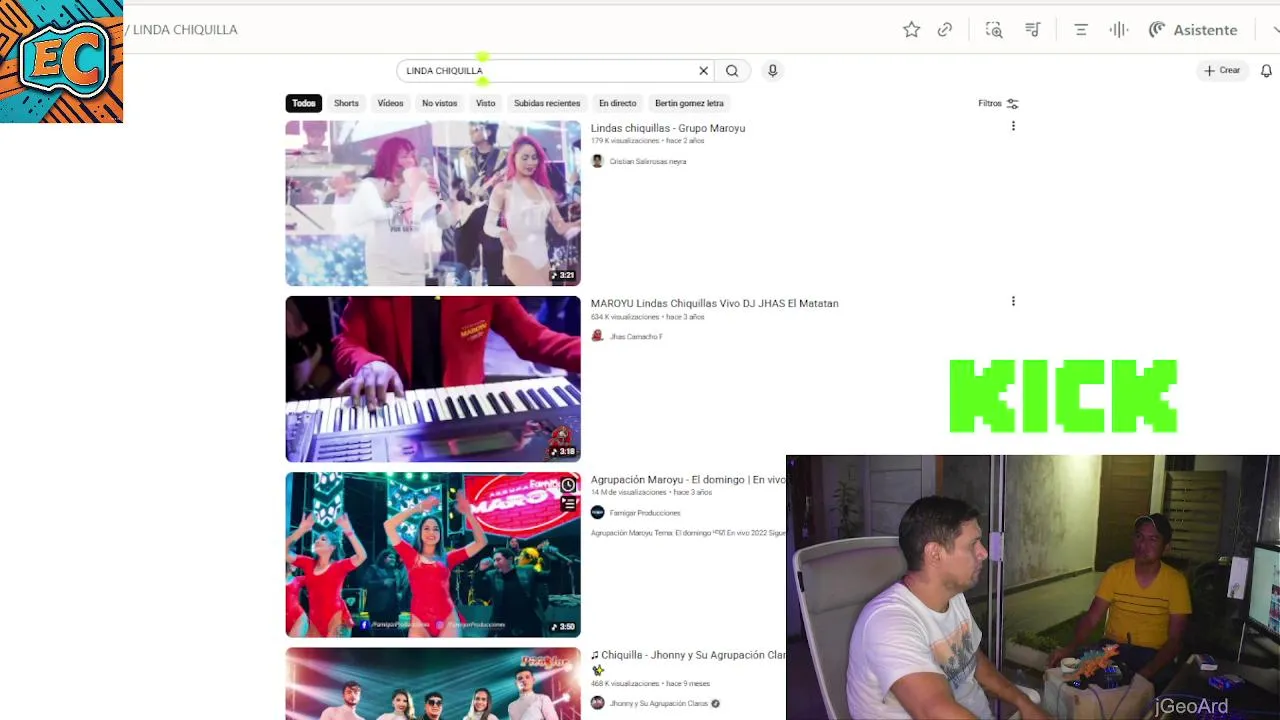Open Jhas Camacho F channel

636,337
